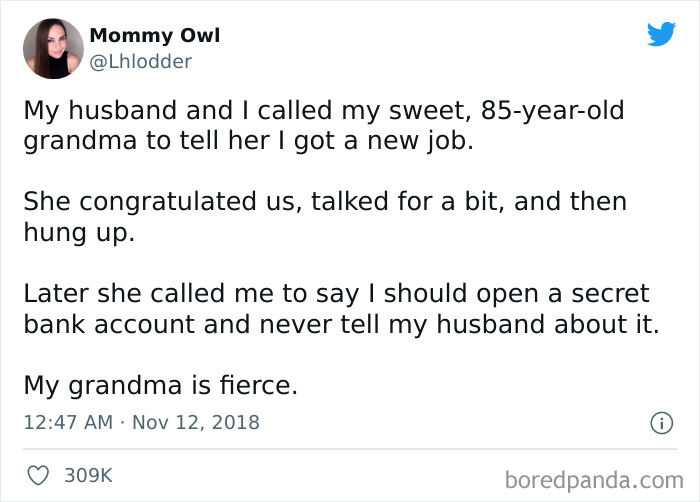Click the Nov 12, 2018 date
Viewport: 700px width, 502px height.
[x=194, y=422]
